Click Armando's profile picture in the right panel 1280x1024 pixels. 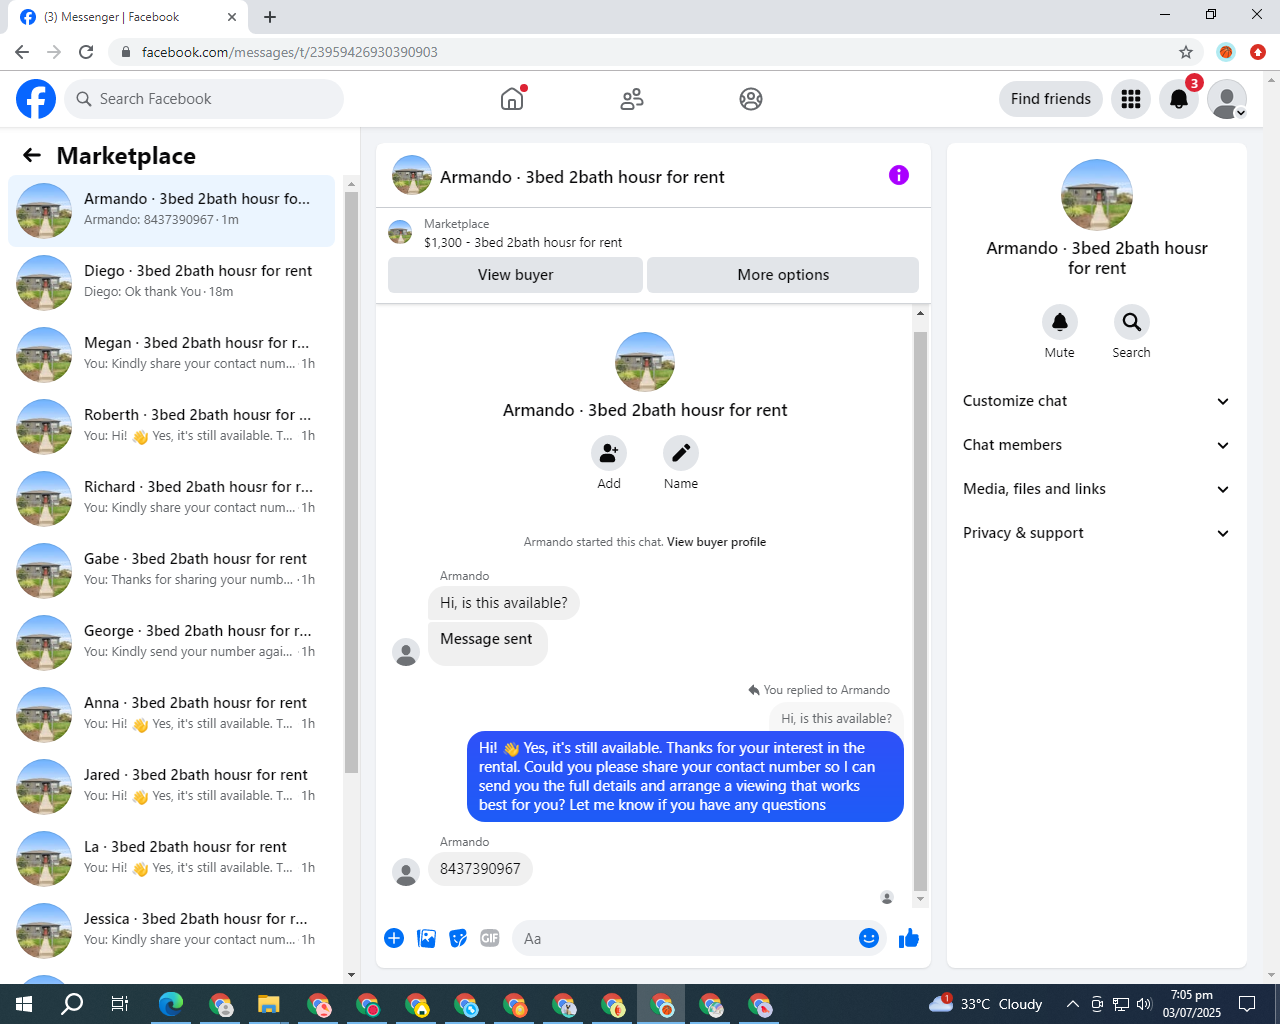(x=1097, y=195)
